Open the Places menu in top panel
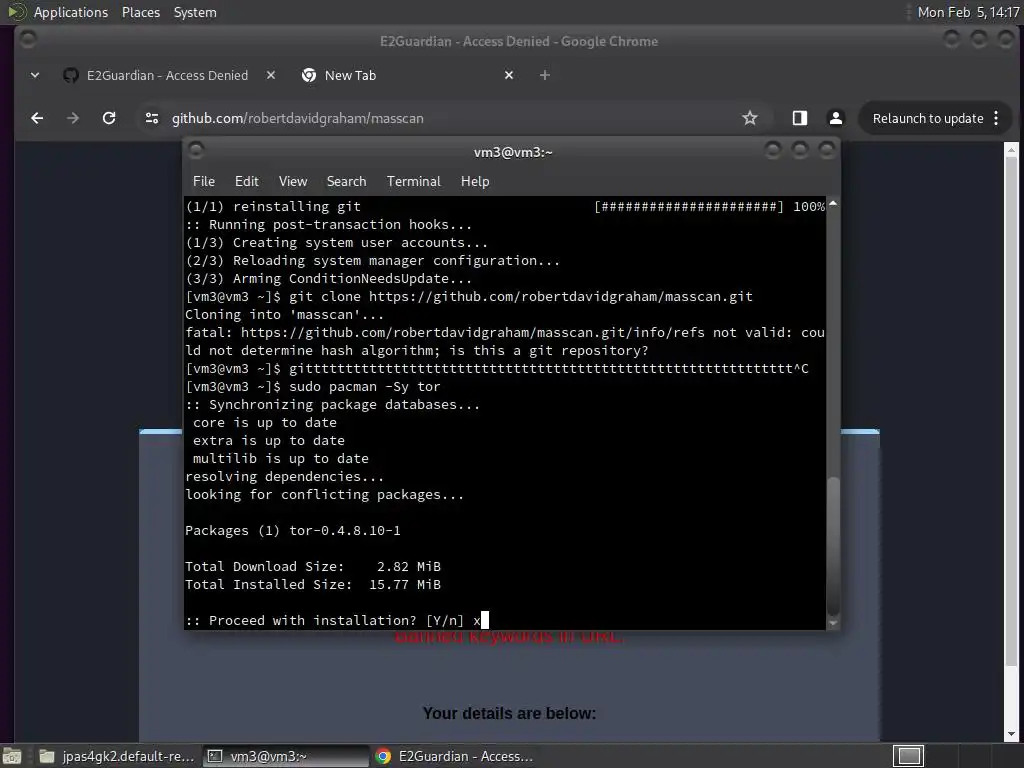 pos(140,12)
